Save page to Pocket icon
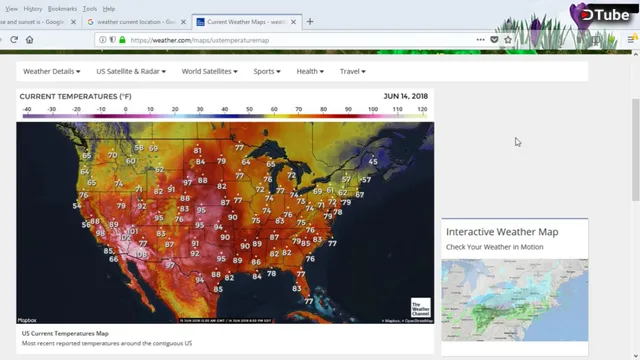Screen dimensions: 640x360 (494, 40)
